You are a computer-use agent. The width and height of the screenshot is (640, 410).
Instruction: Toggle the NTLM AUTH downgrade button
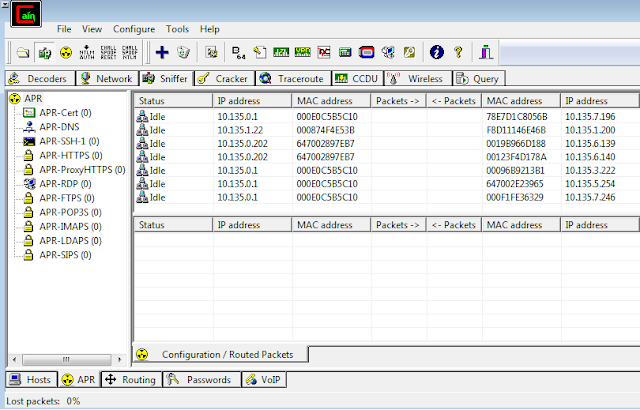point(87,52)
